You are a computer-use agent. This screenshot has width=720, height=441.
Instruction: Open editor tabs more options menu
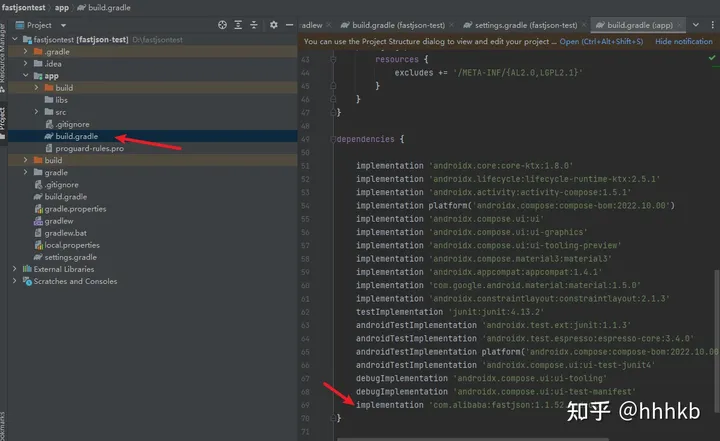(x=712, y=25)
